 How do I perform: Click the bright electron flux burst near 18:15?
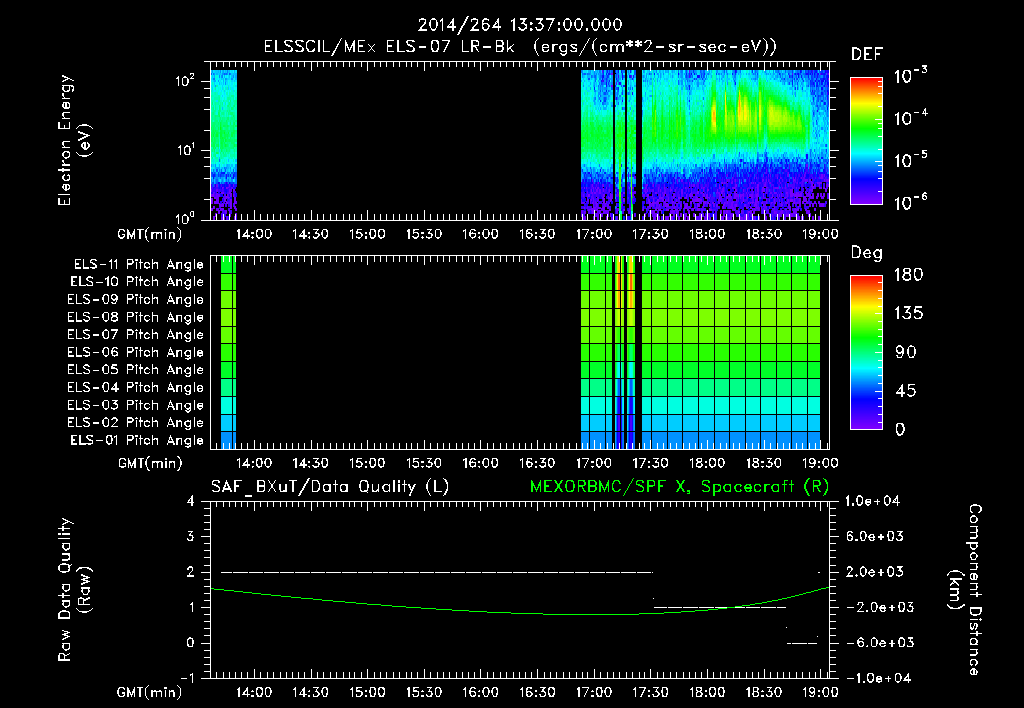click(x=742, y=111)
